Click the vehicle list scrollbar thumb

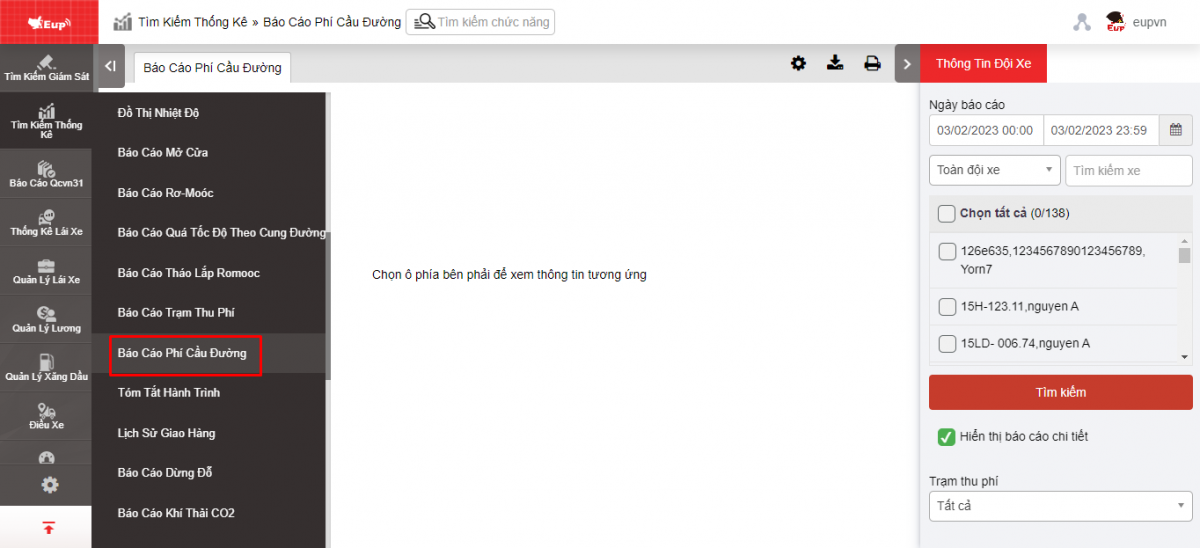pos(1185,255)
